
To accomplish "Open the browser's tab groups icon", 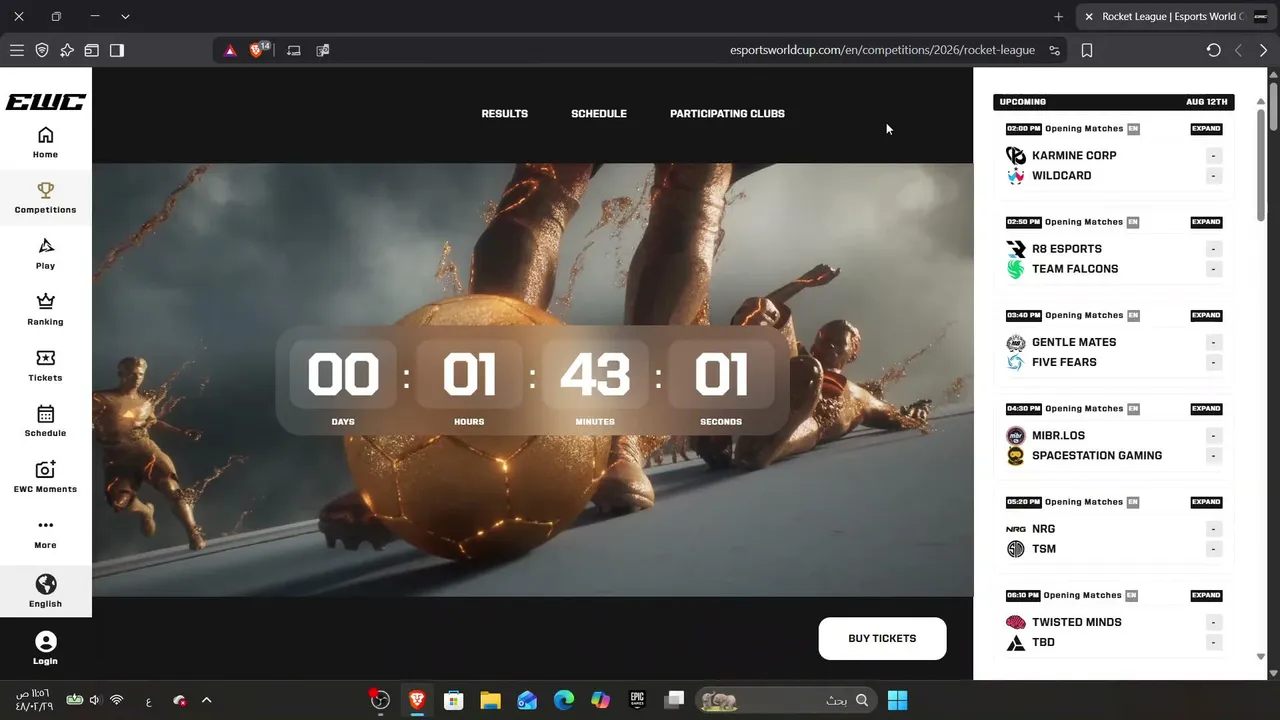I will 92,50.
